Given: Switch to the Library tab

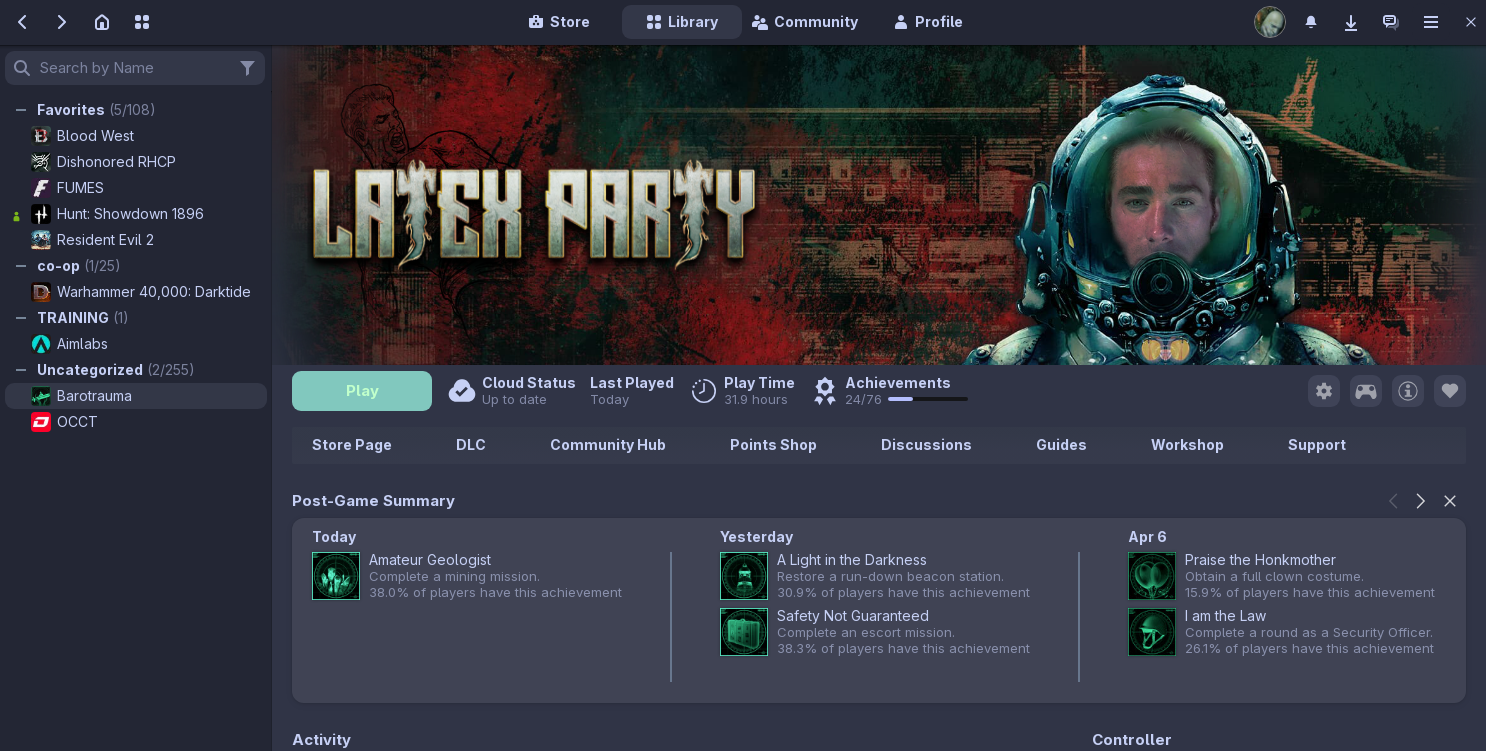Looking at the screenshot, I should [x=682, y=22].
